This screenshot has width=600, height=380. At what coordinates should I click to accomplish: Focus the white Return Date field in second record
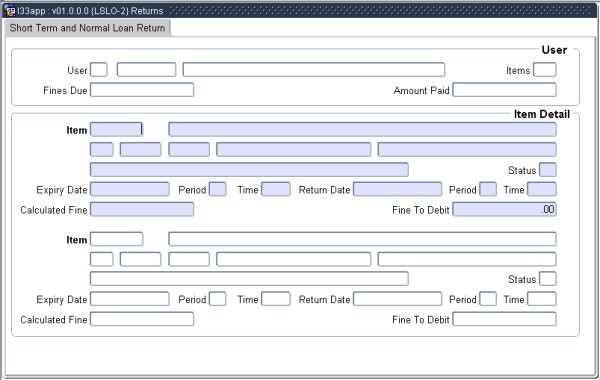click(x=398, y=299)
